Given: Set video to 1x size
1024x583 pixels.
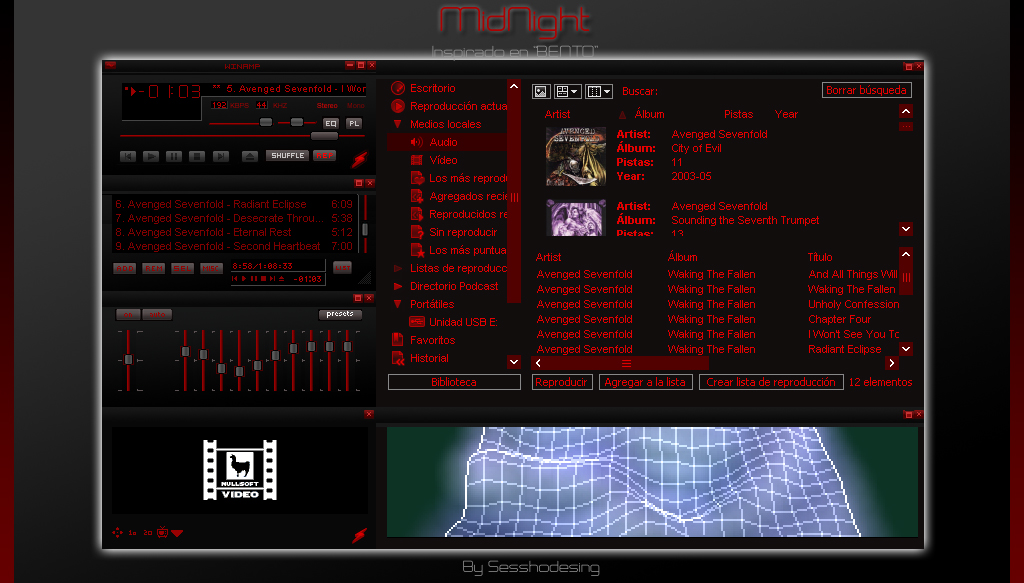Looking at the screenshot, I should click(x=133, y=533).
